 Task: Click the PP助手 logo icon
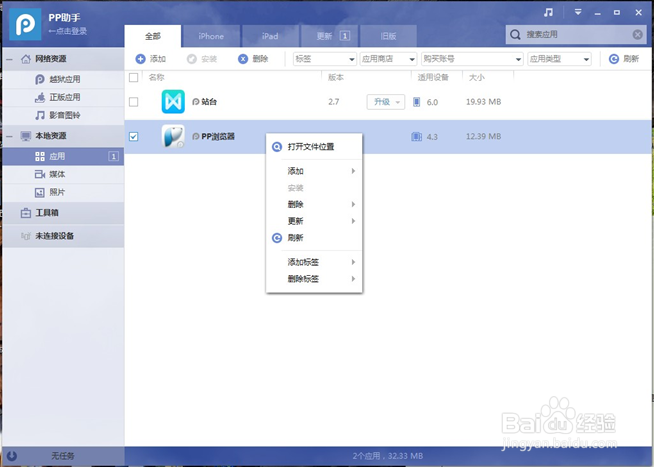click(25, 24)
